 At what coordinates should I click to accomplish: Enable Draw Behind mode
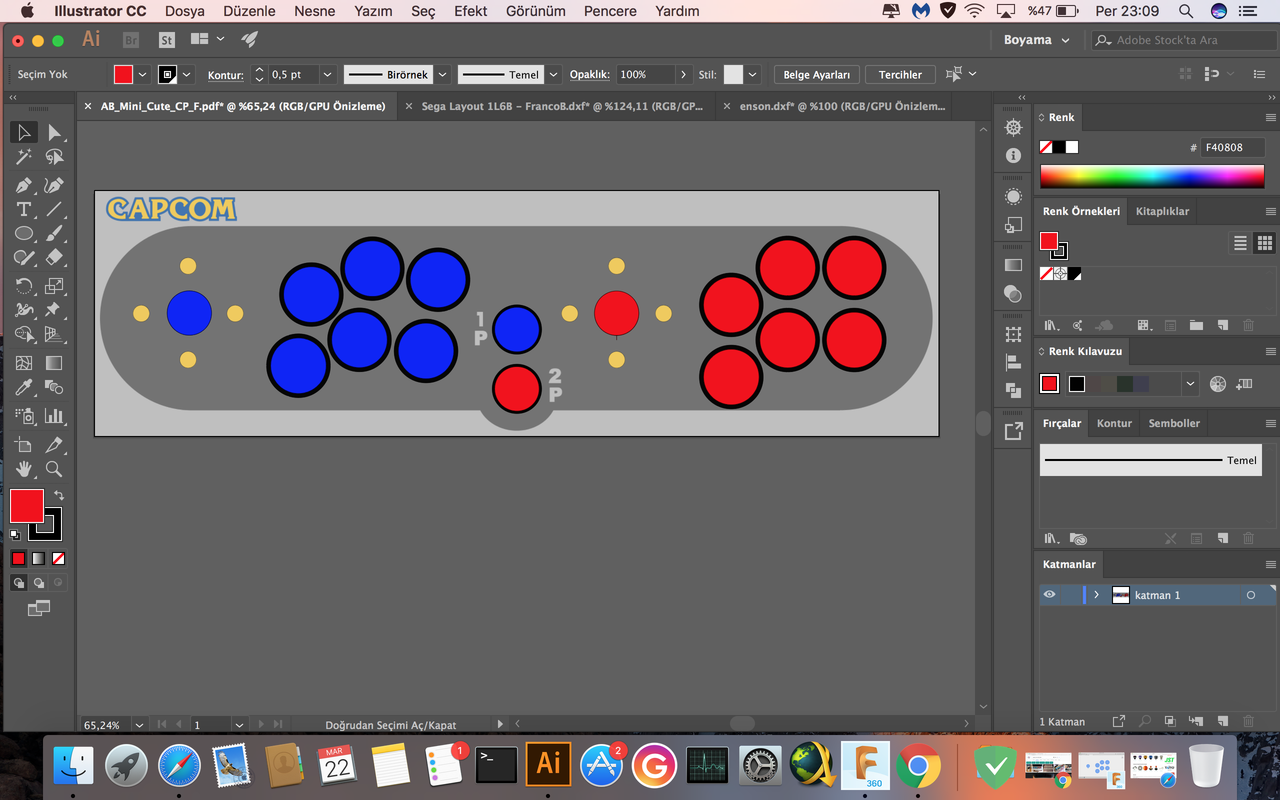pyautogui.click(x=38, y=583)
